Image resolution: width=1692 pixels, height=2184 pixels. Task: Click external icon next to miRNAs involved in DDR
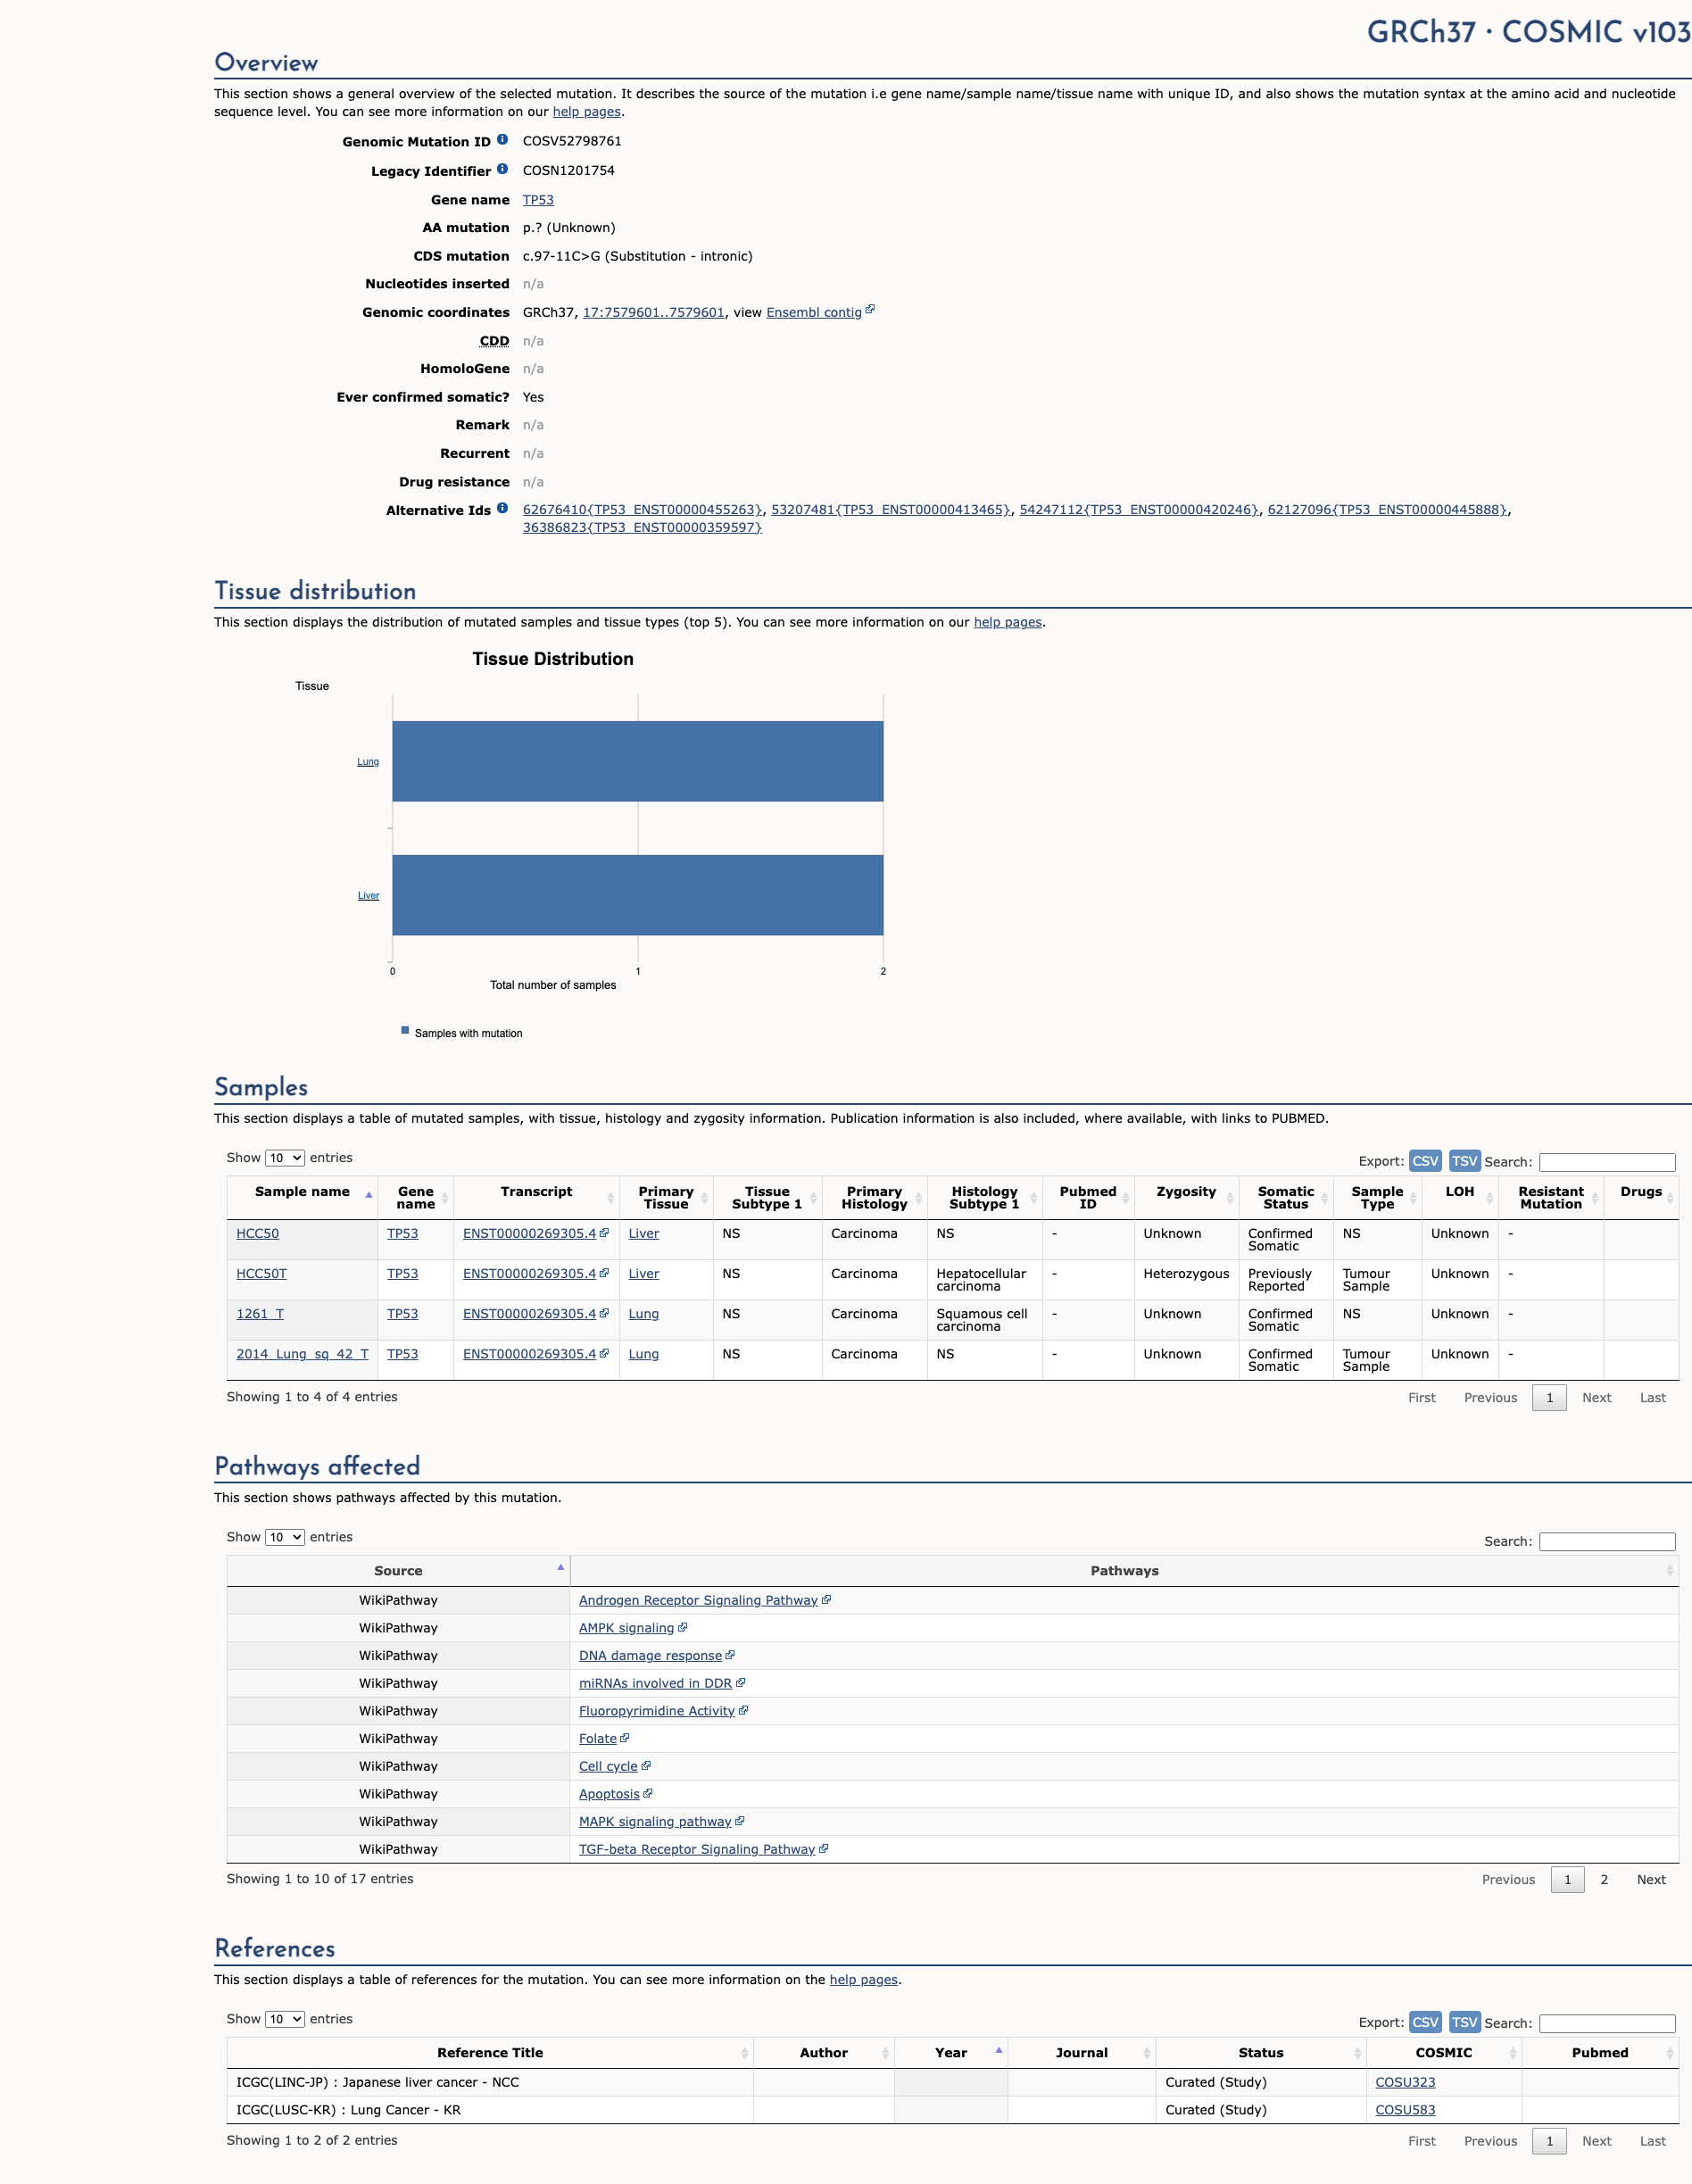coord(740,1683)
